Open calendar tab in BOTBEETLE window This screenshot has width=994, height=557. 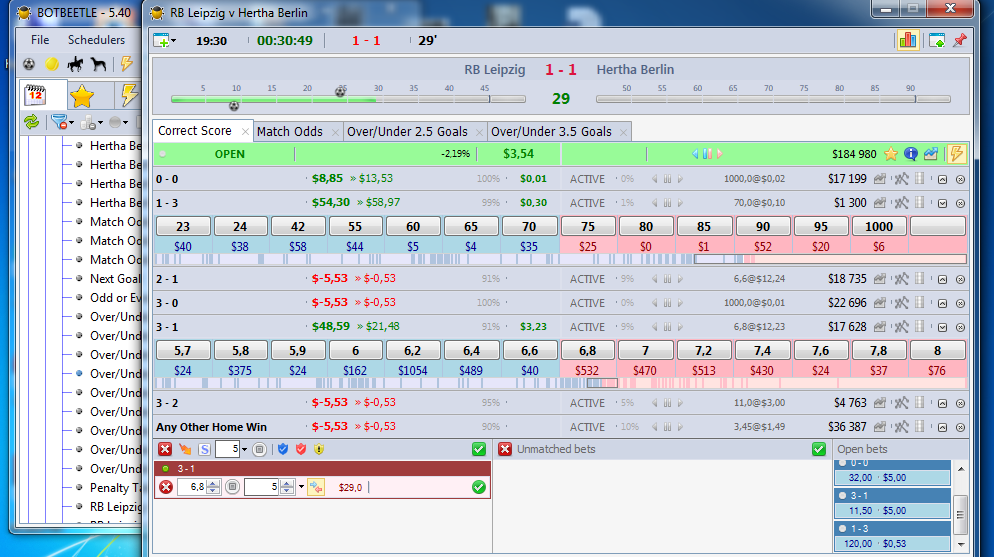(36, 96)
